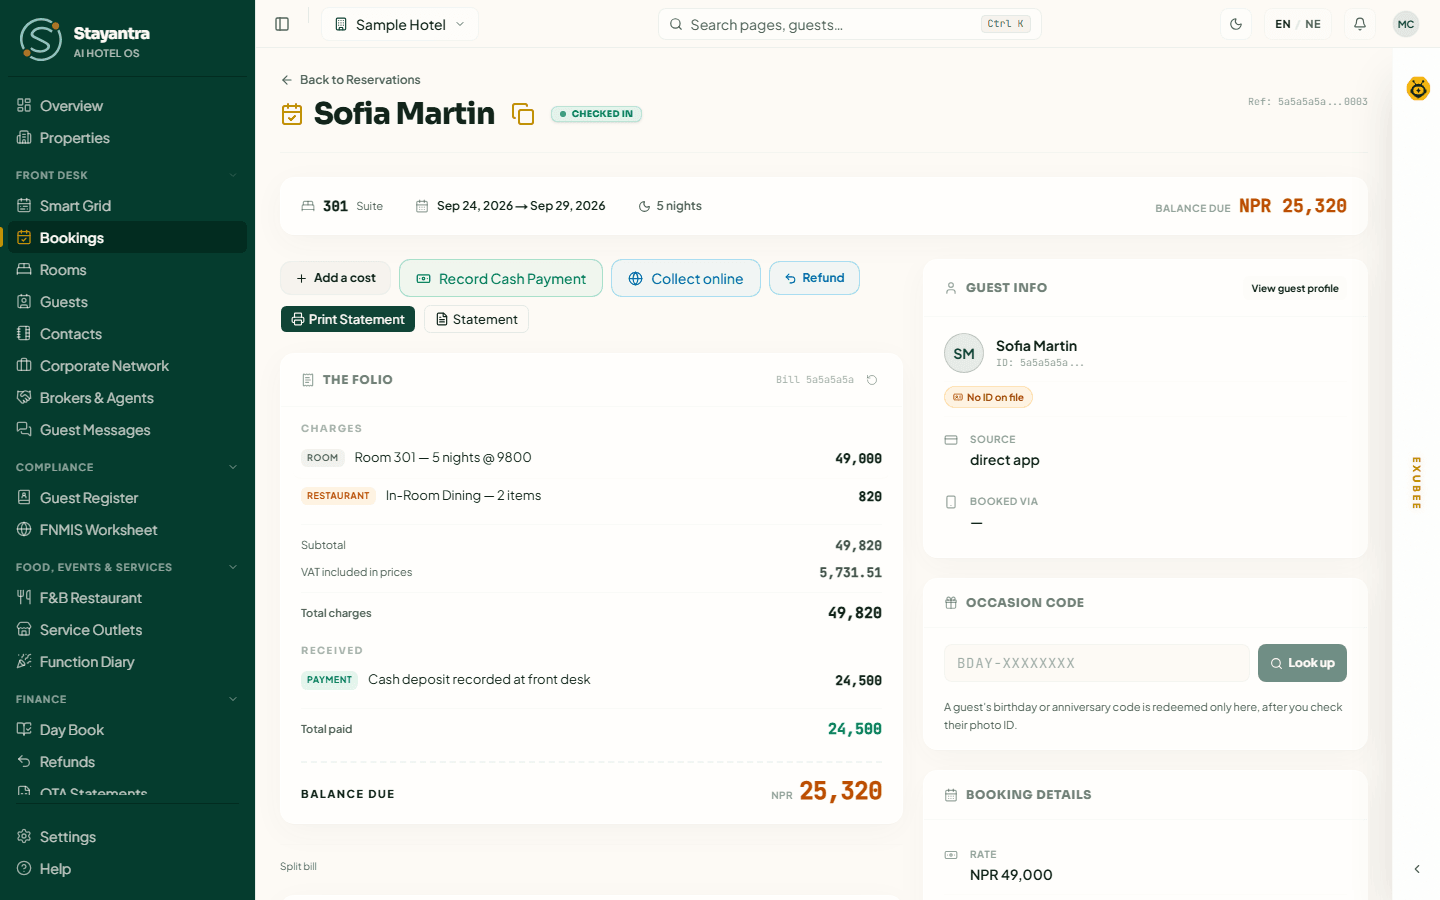Go to F&B Restaurant

127,598
